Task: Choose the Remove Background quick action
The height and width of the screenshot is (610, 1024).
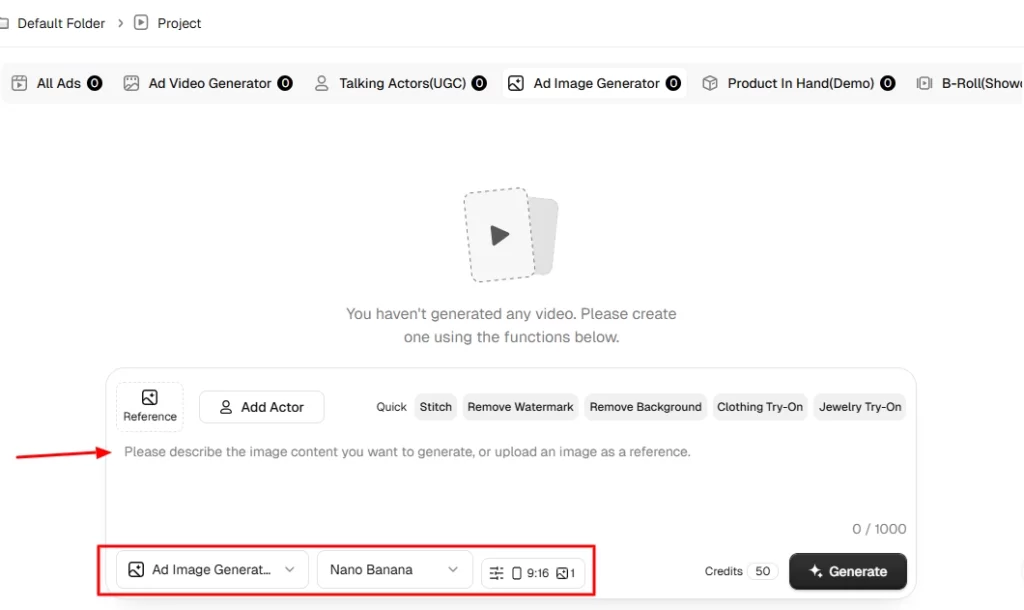Action: pos(645,407)
